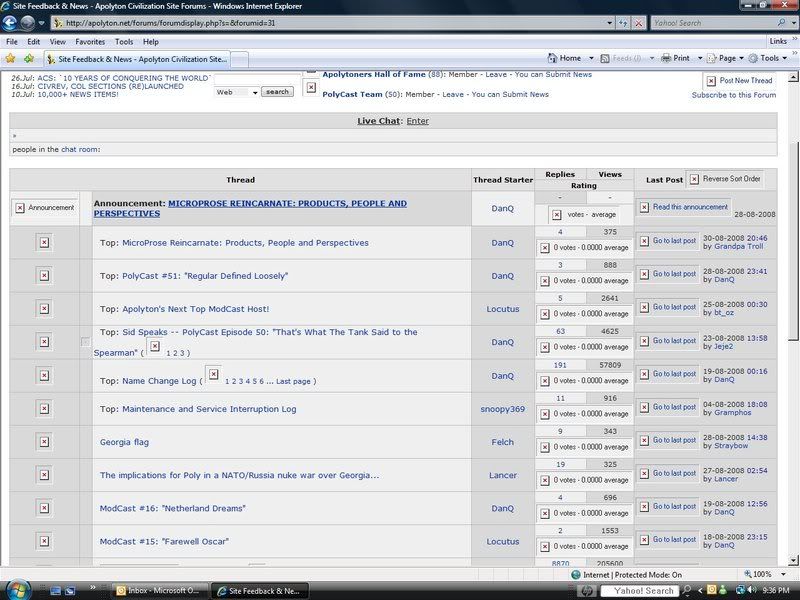Click the Windows Start orb
This screenshot has width=800, height=600.
pos(18,590)
